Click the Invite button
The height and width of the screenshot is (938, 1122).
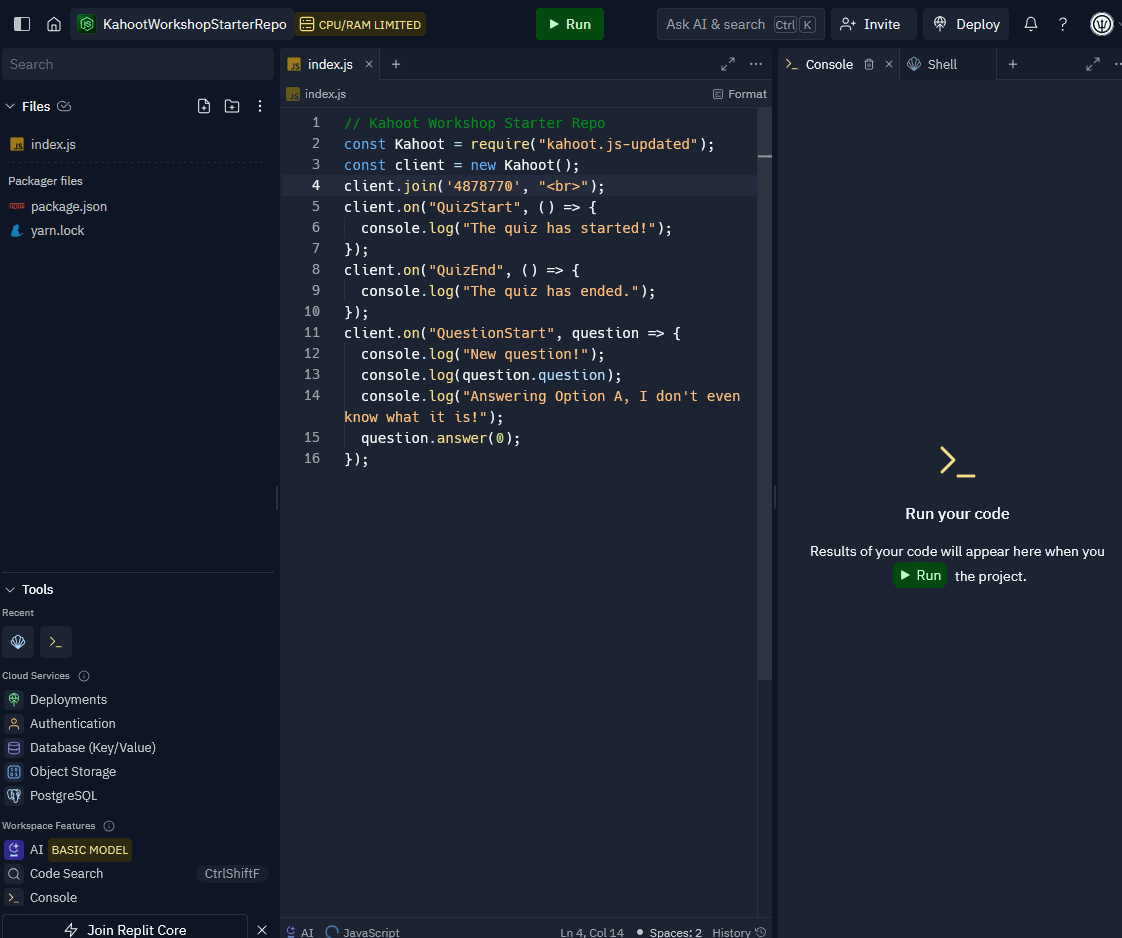(870, 24)
